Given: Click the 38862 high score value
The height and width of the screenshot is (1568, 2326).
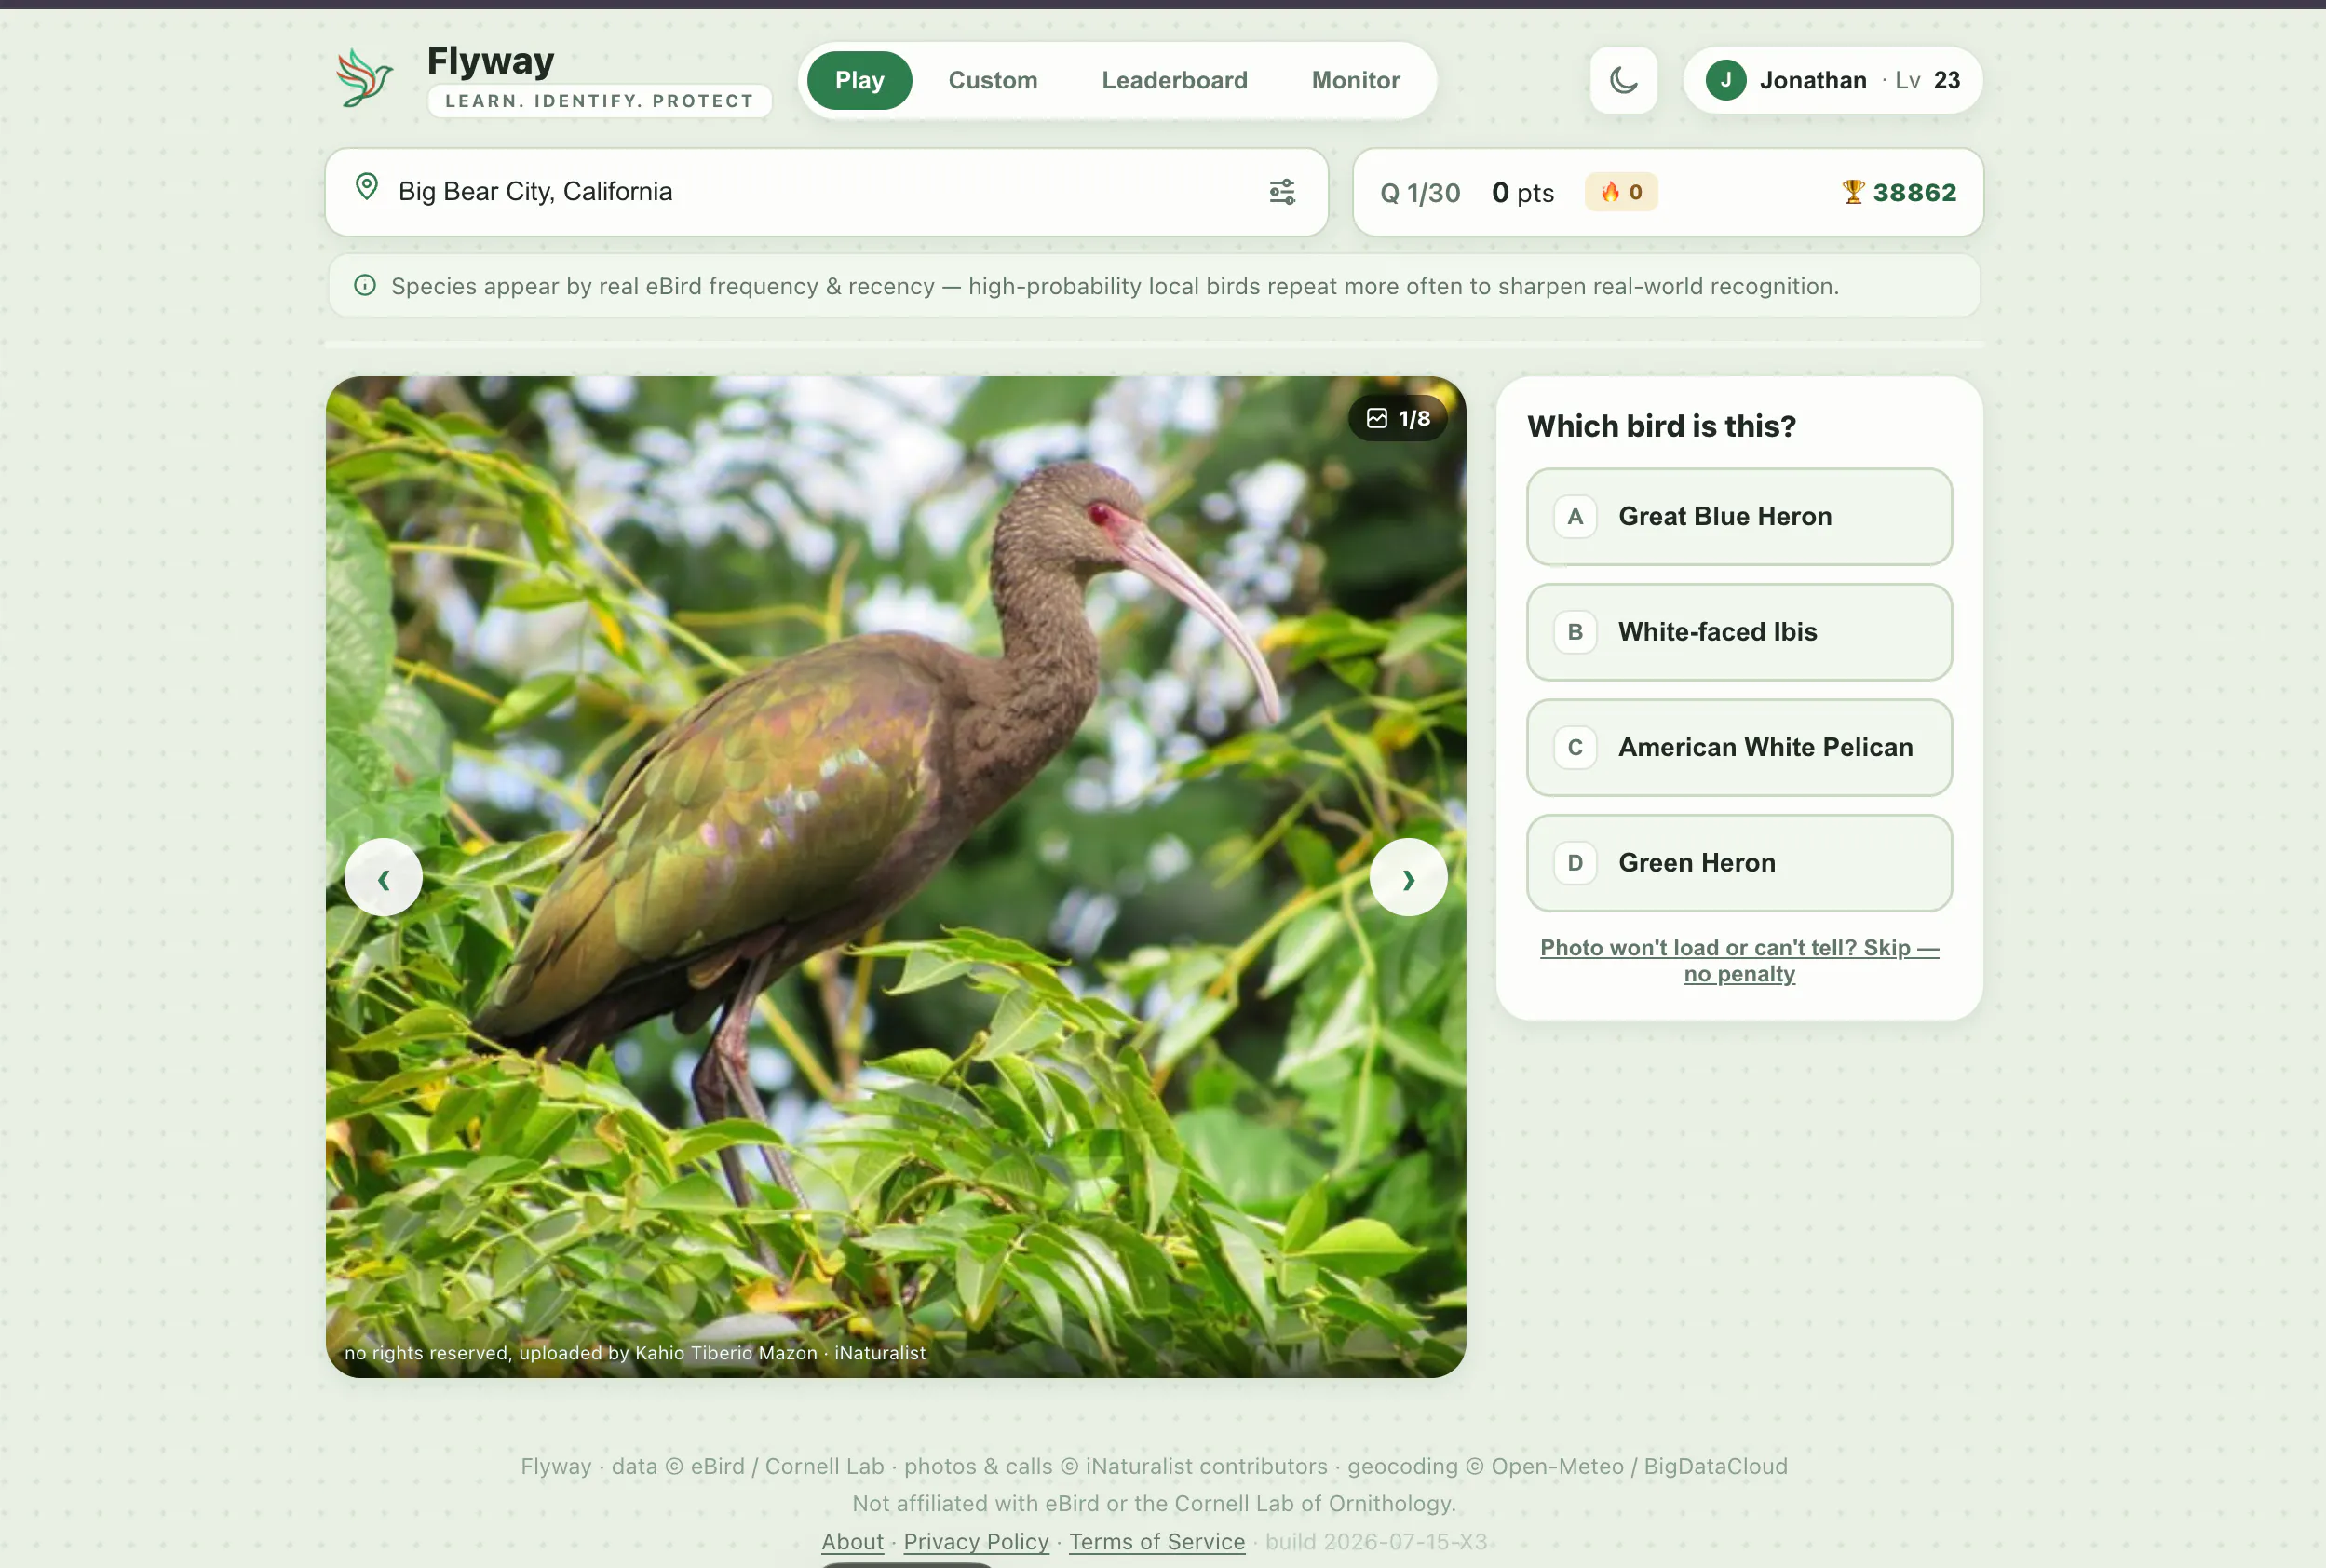Looking at the screenshot, I should (1914, 192).
